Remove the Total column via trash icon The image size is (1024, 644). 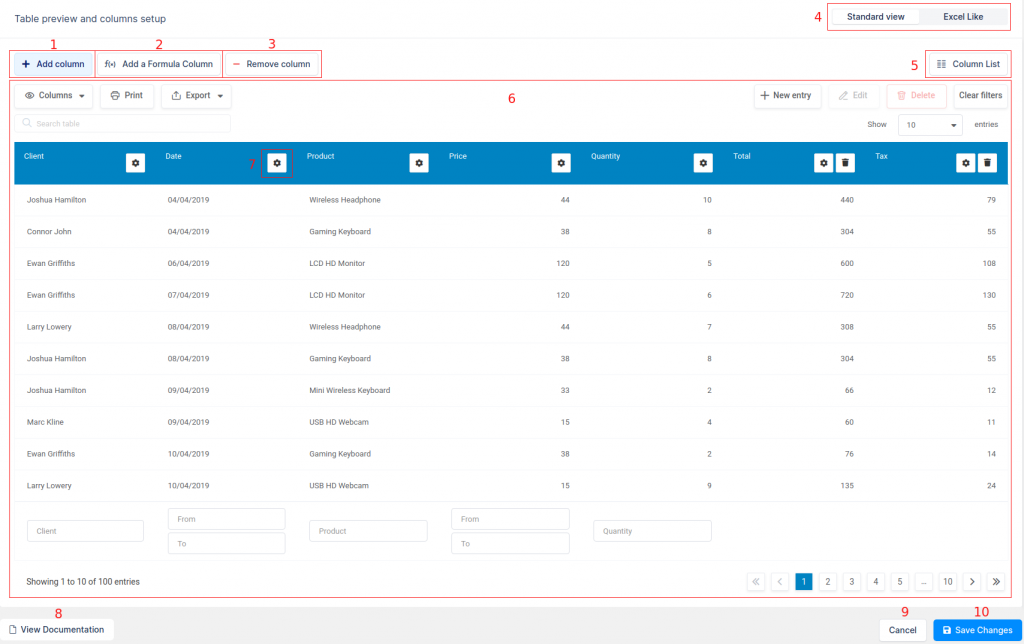[845, 162]
